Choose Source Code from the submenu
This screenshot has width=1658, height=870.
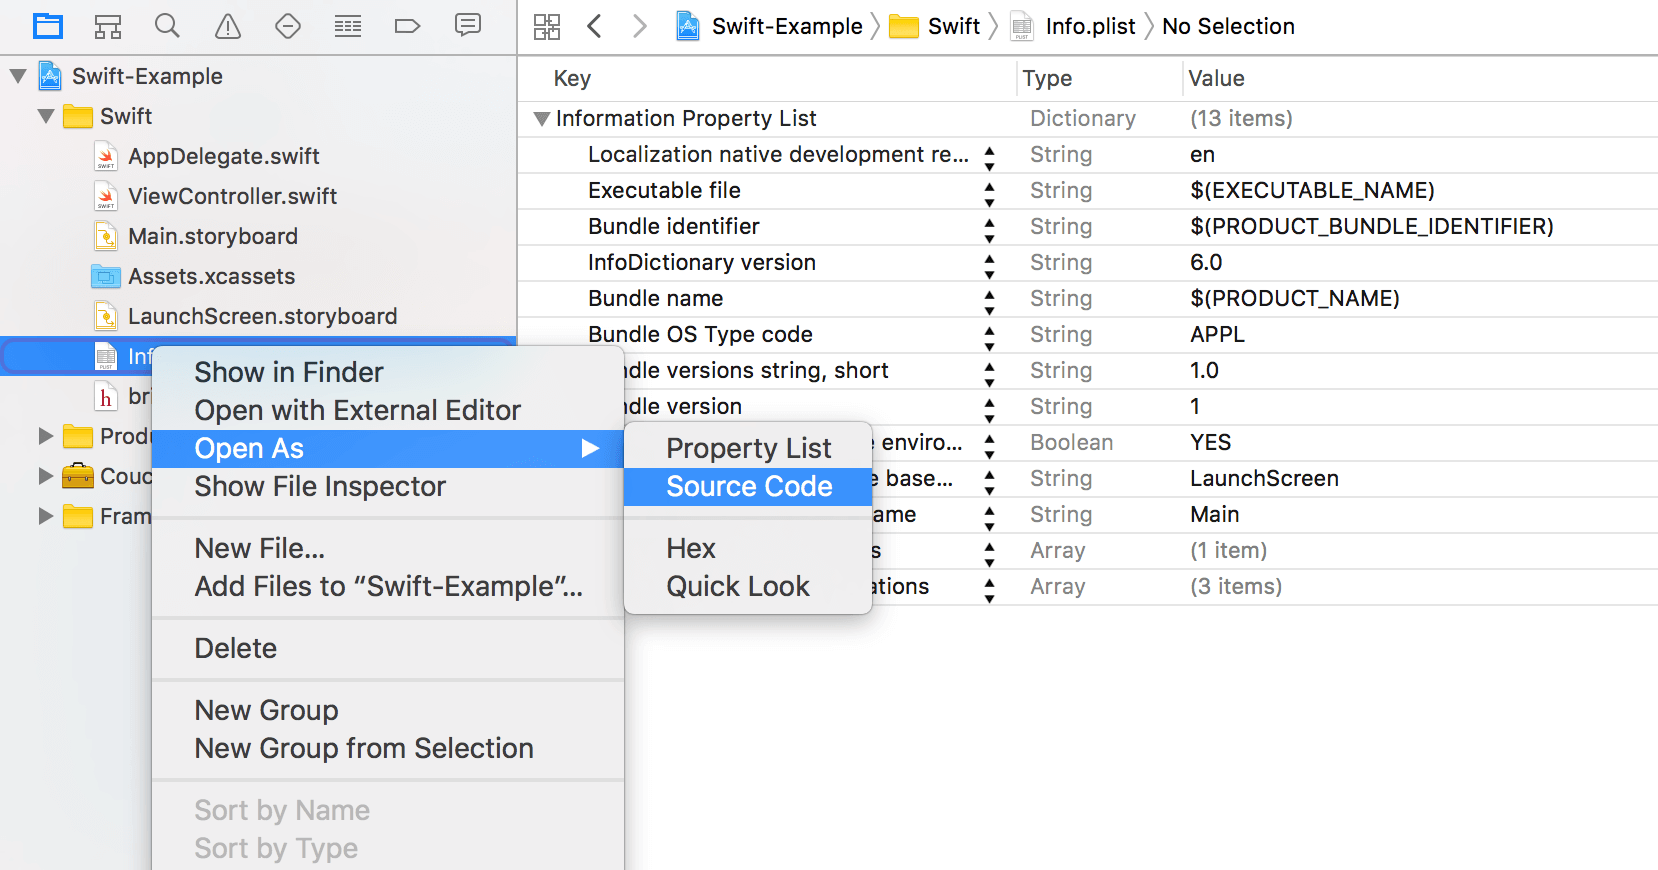[748, 486]
